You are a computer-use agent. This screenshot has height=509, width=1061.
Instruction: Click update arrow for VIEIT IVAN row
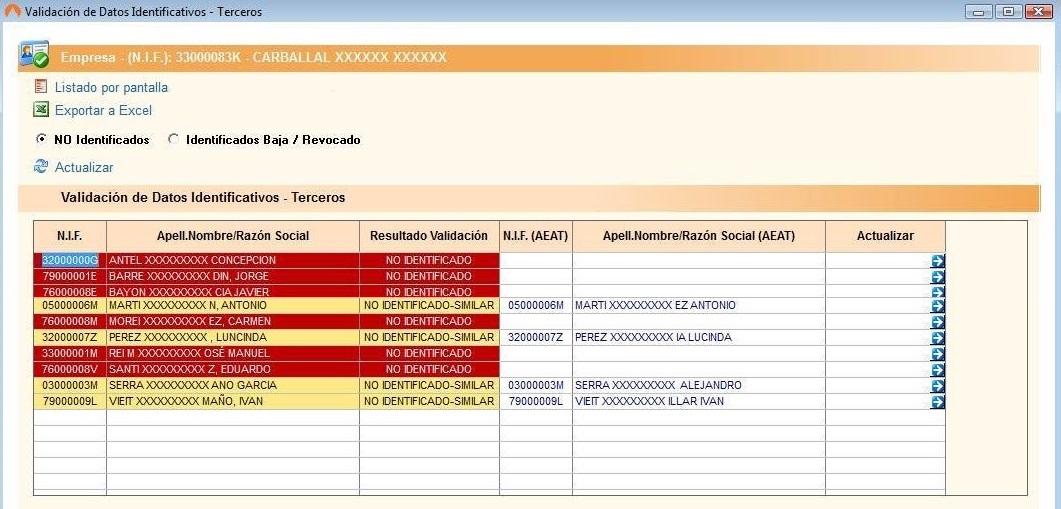937,402
